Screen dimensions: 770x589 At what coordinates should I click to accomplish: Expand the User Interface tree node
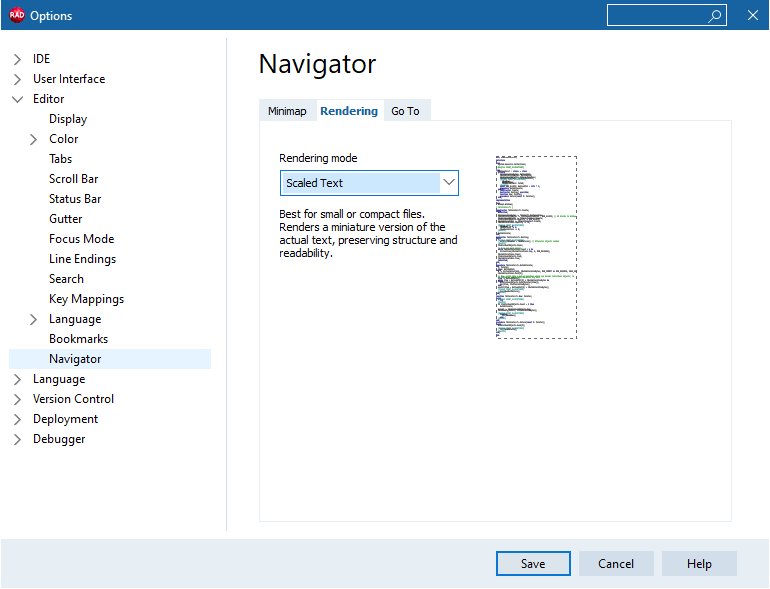pyautogui.click(x=17, y=79)
